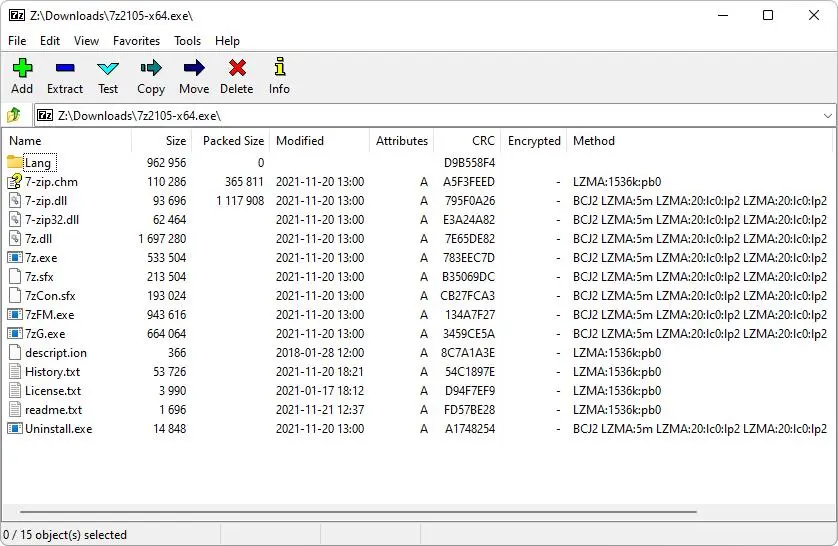Select the Lang folder icon
Image resolution: width=838 pixels, height=546 pixels.
tap(14, 162)
